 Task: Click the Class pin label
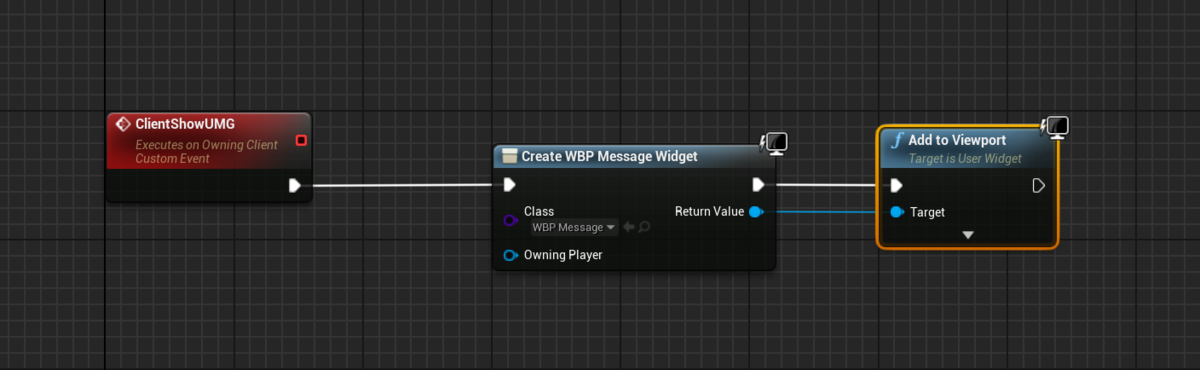[x=539, y=212]
